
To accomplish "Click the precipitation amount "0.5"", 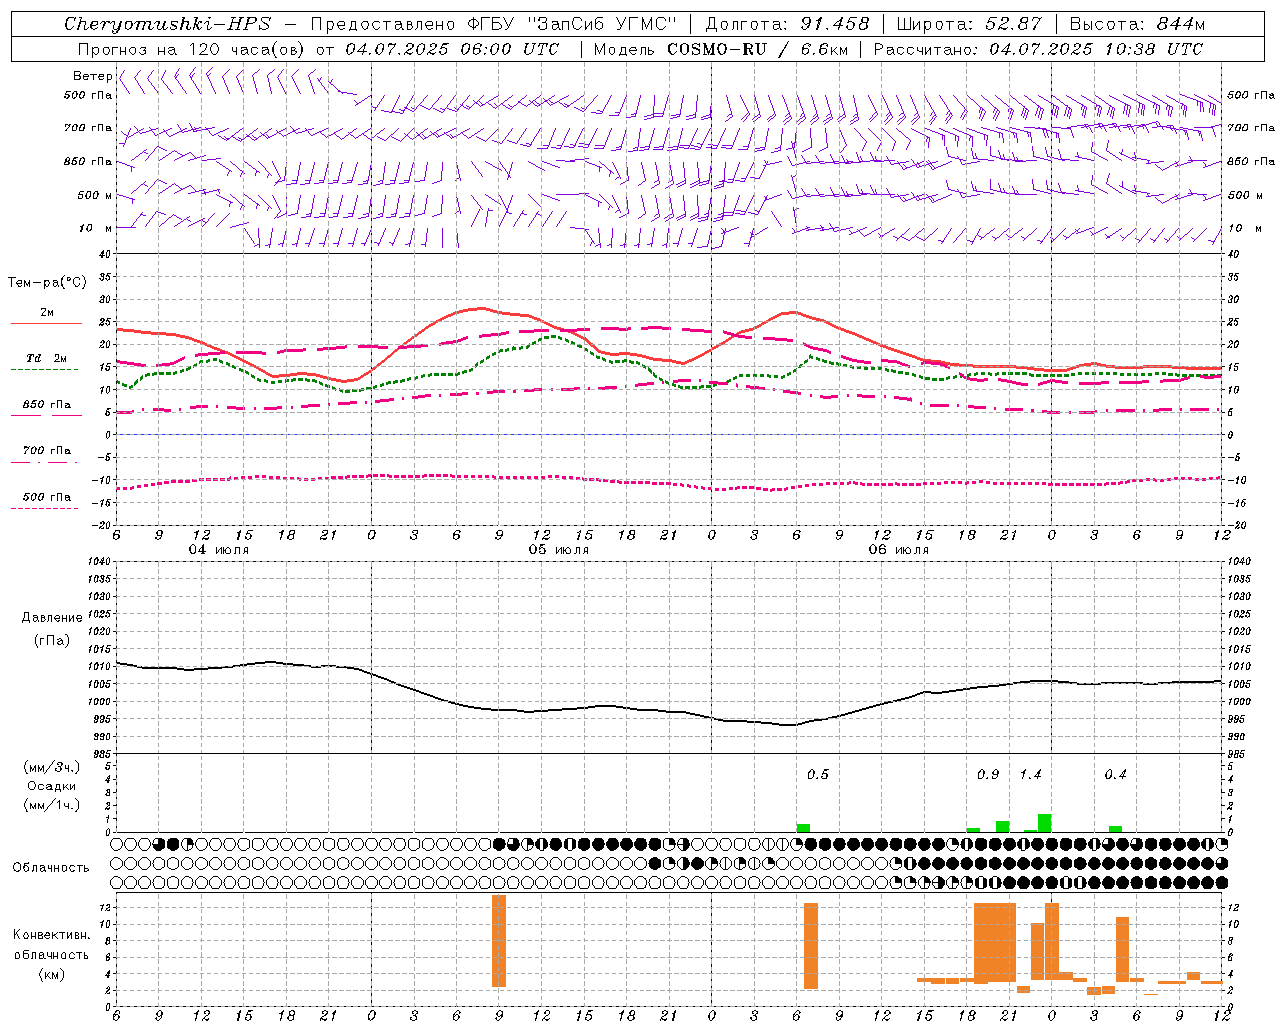I will point(818,774).
